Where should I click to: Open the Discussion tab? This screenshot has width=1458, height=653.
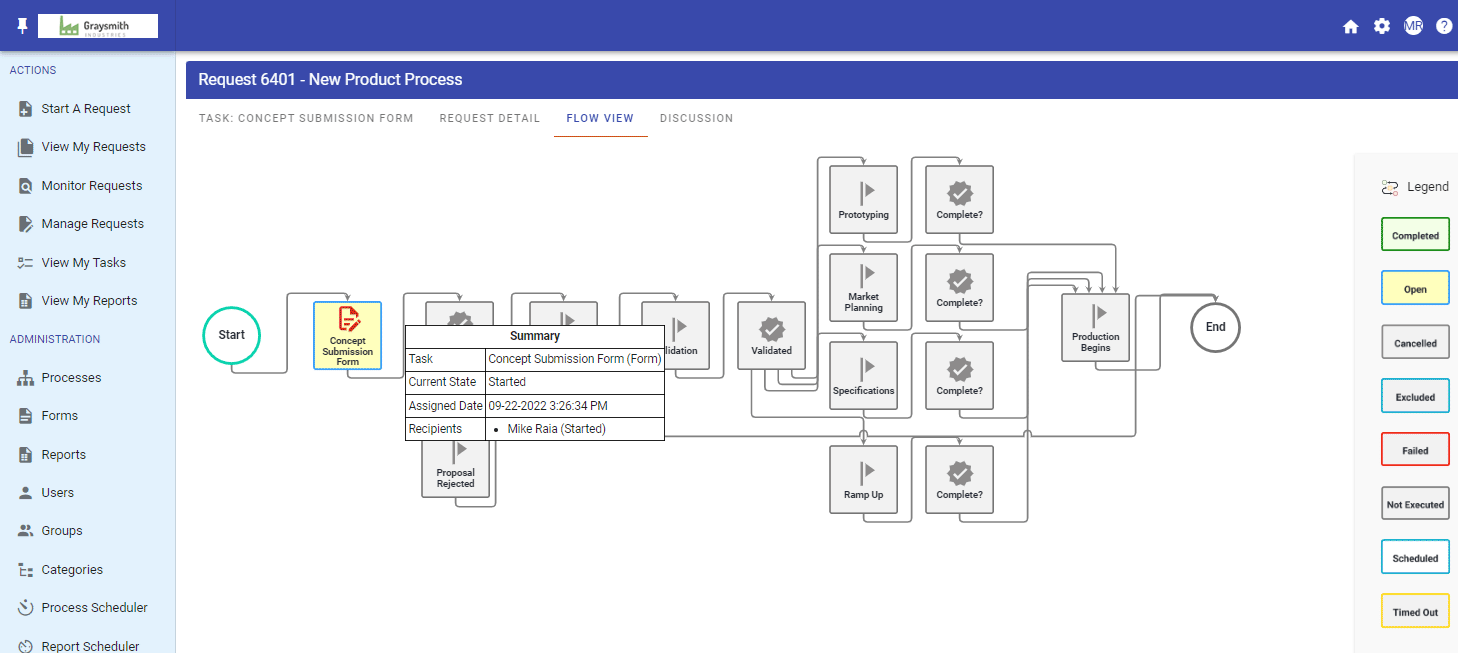[x=696, y=118]
